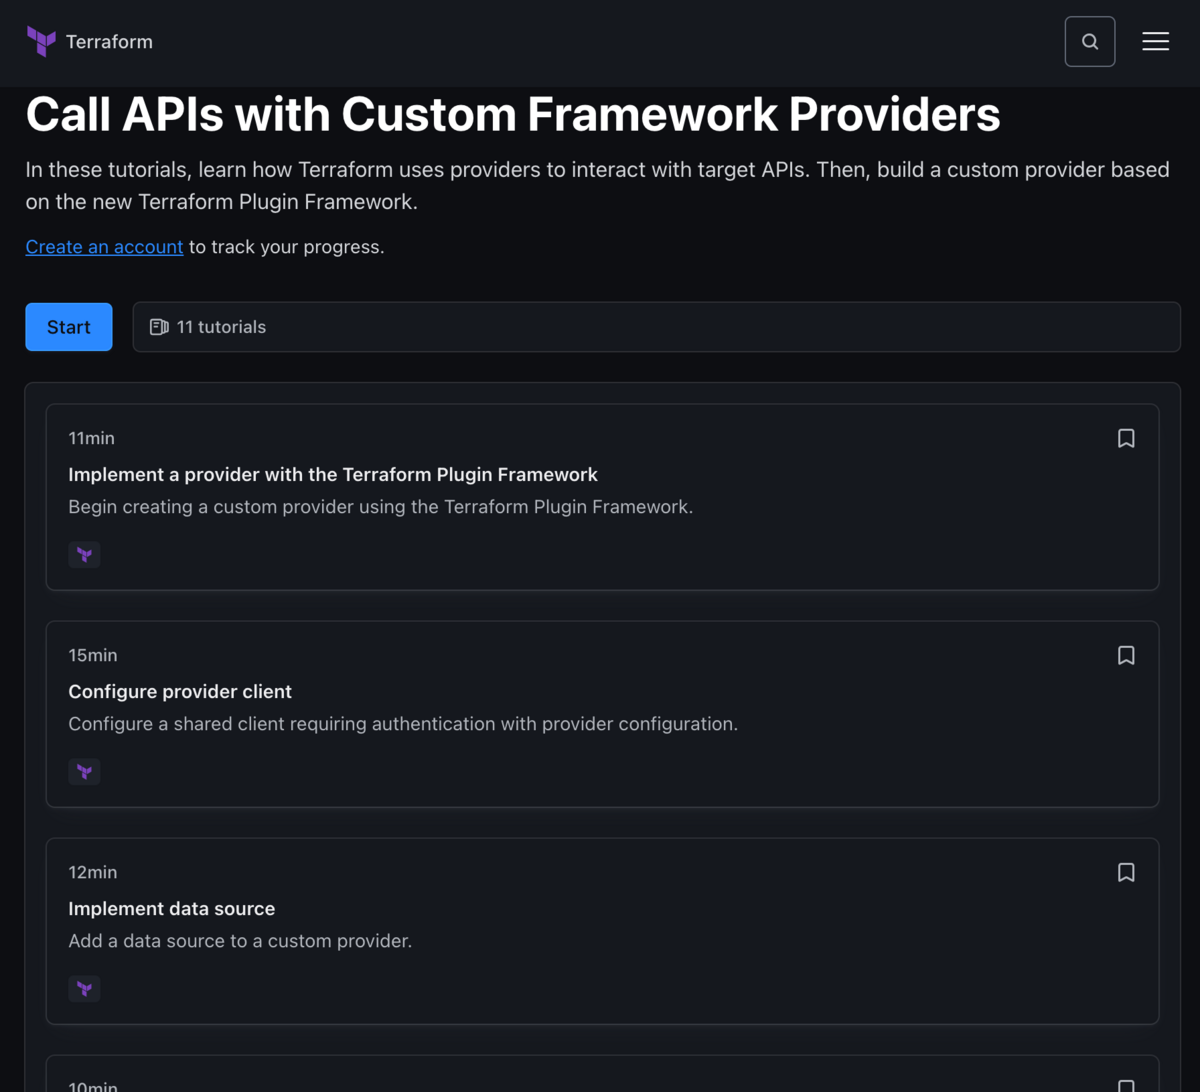Click the blue Start button
Screen dimensions: 1200x1092
point(69,327)
